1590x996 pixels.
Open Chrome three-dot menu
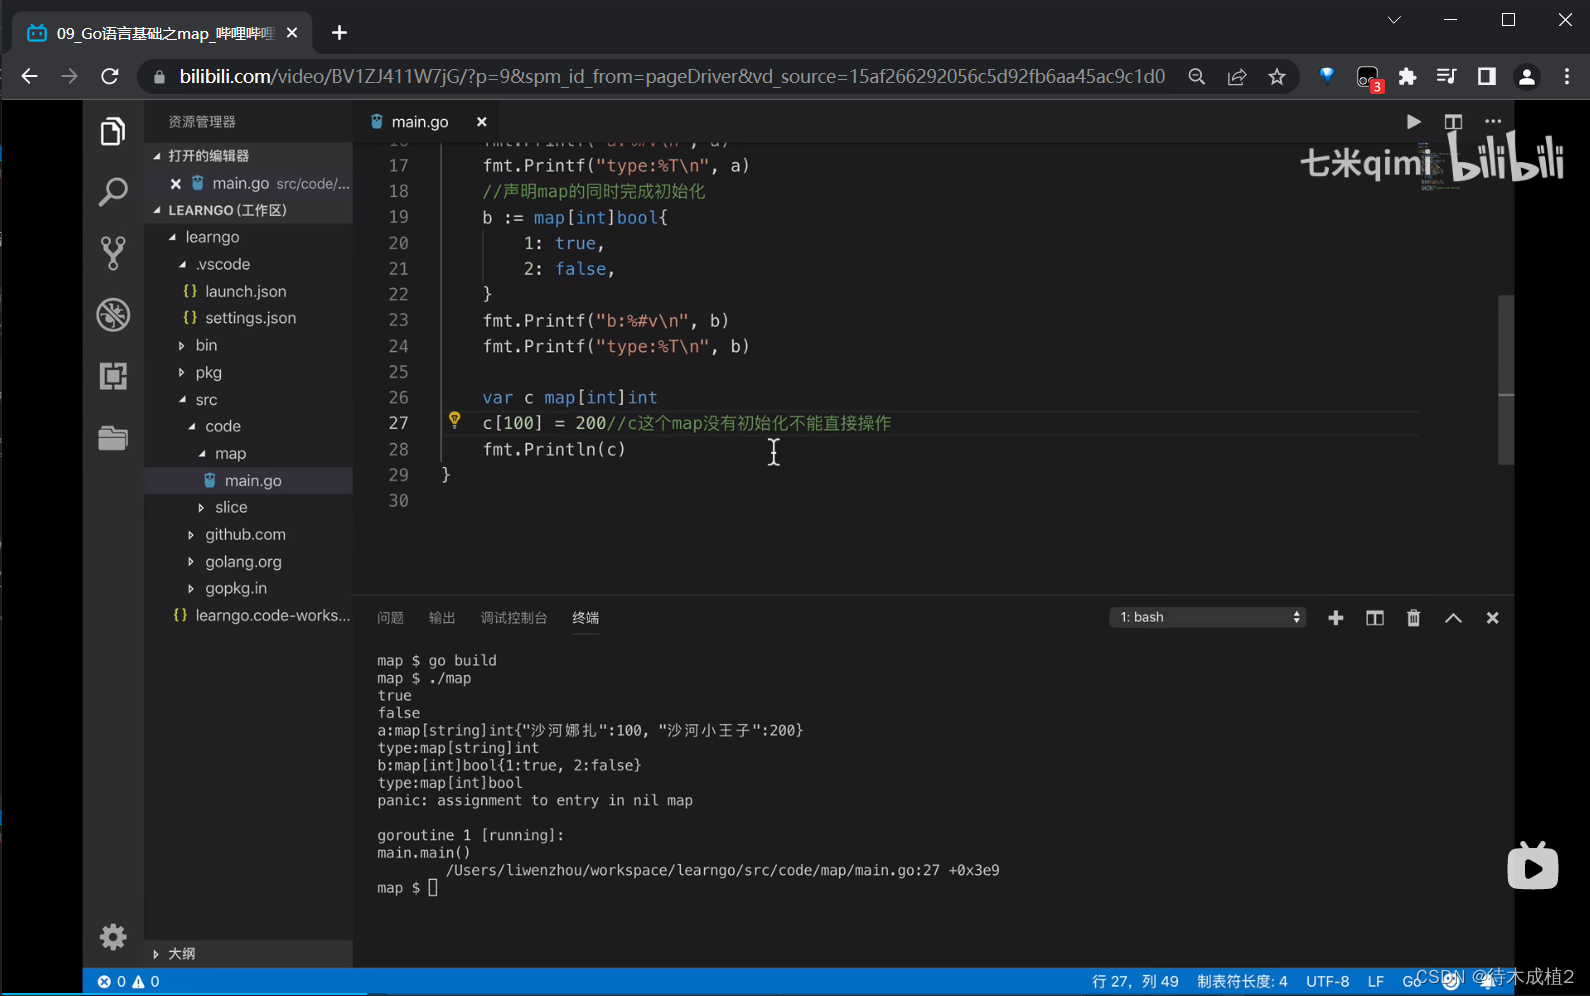pyautogui.click(x=1566, y=77)
